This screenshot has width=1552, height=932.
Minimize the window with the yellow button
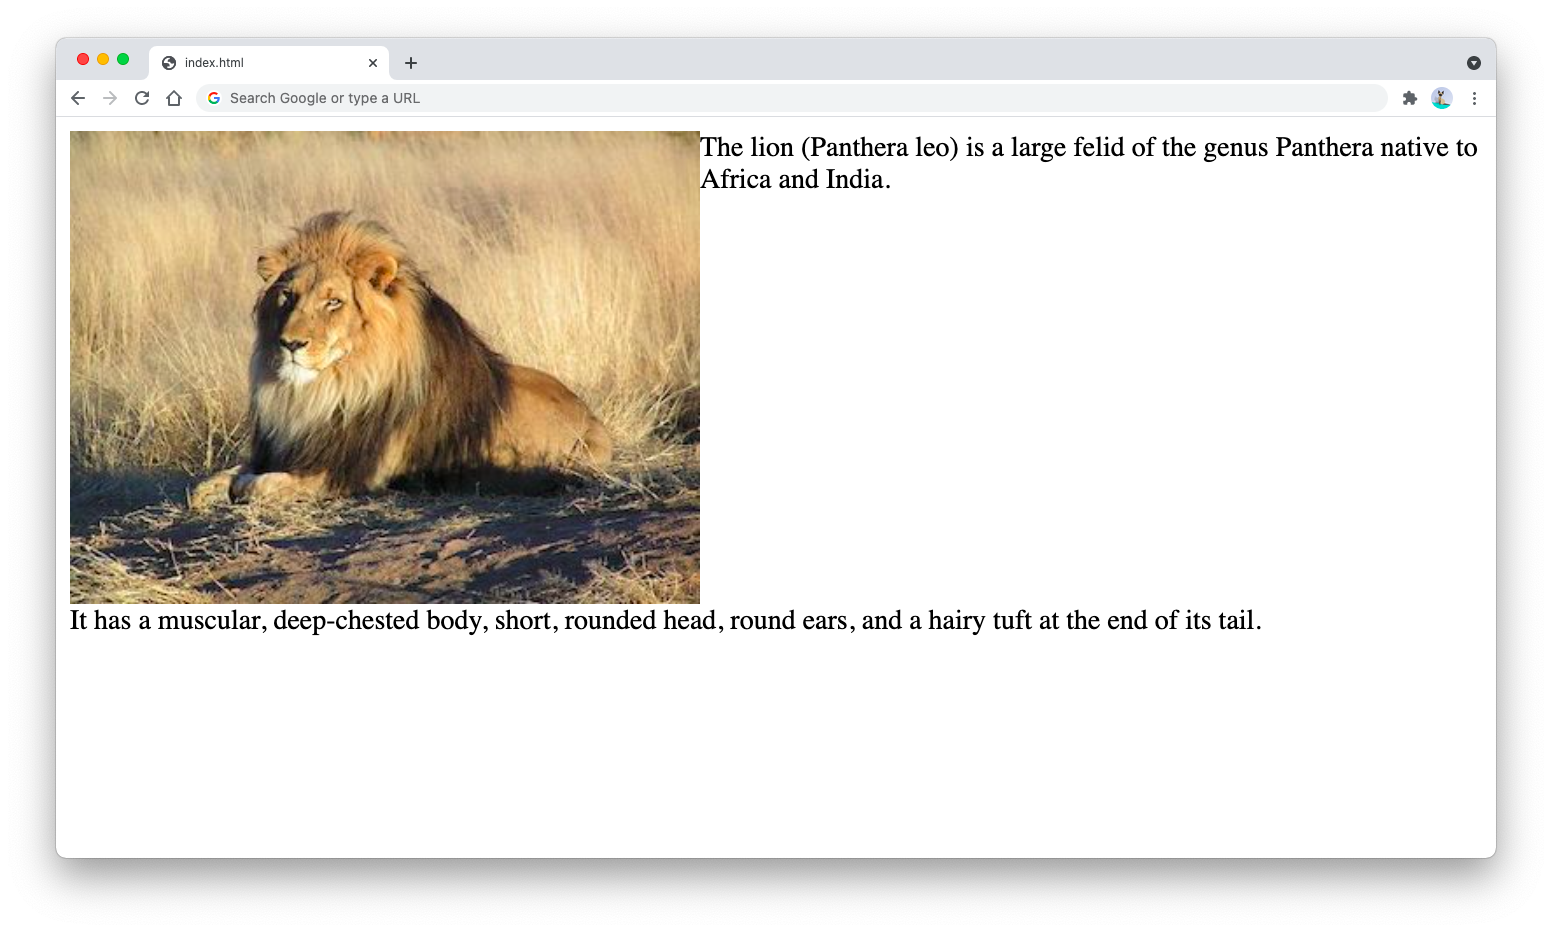click(103, 60)
